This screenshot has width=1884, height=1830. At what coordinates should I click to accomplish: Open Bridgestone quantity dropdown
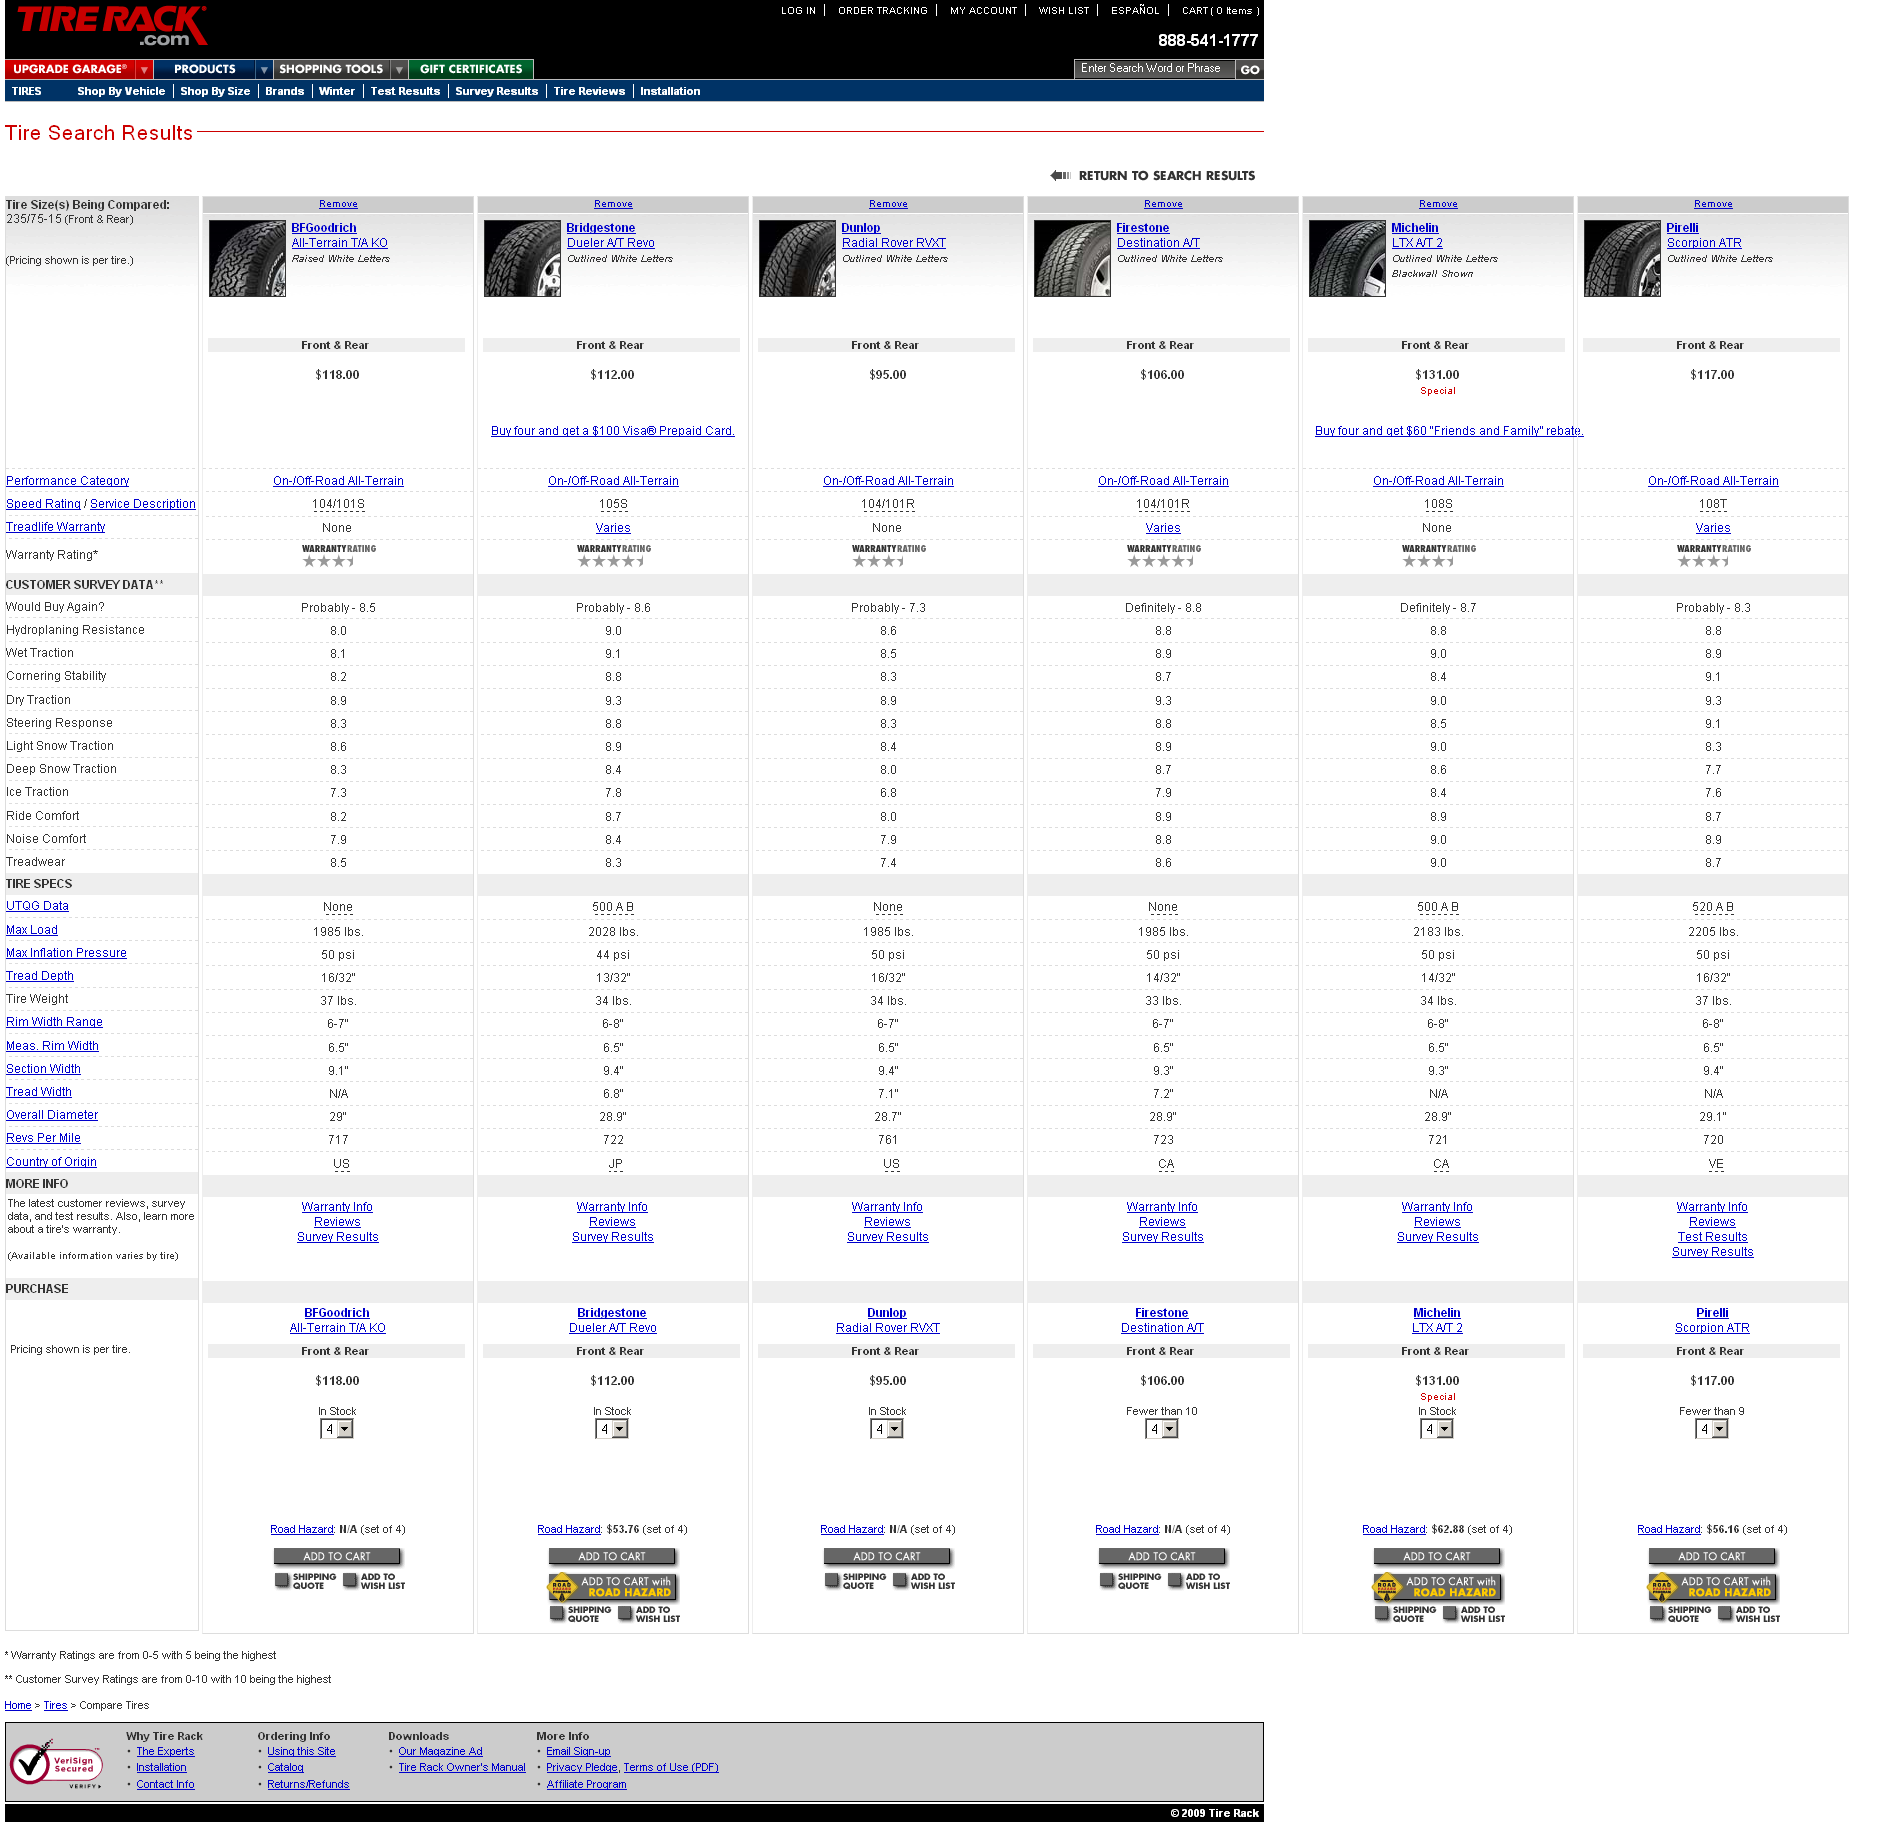[612, 1429]
